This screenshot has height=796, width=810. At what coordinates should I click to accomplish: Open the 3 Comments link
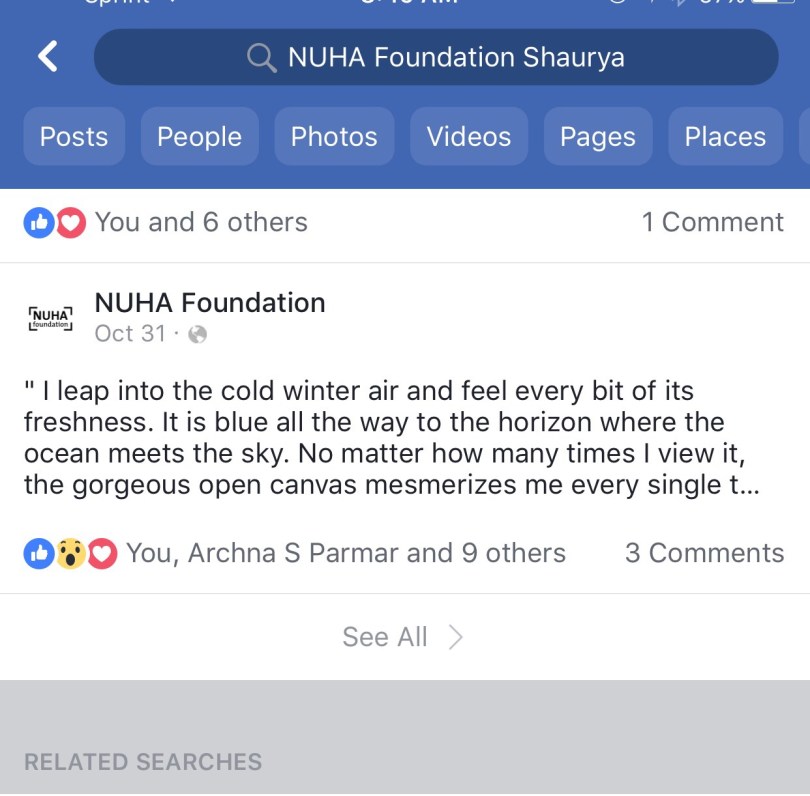tap(704, 553)
